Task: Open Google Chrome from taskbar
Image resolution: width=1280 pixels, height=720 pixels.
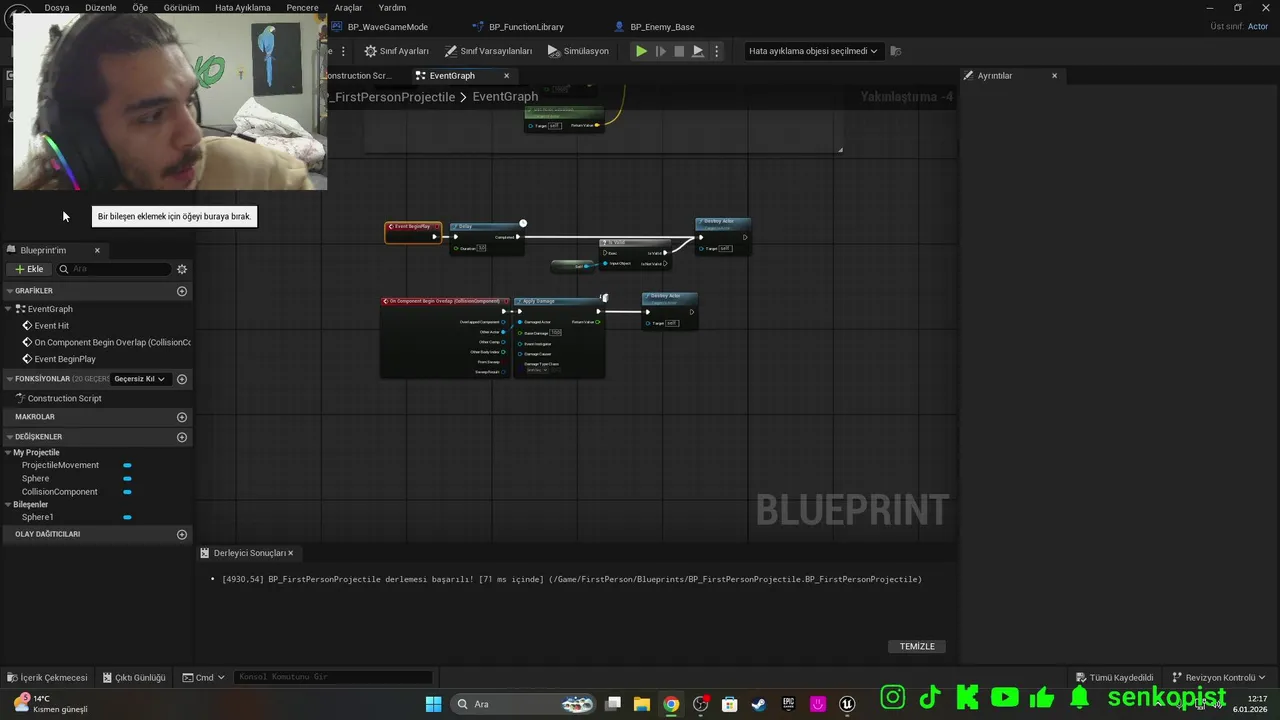Action: [x=671, y=704]
